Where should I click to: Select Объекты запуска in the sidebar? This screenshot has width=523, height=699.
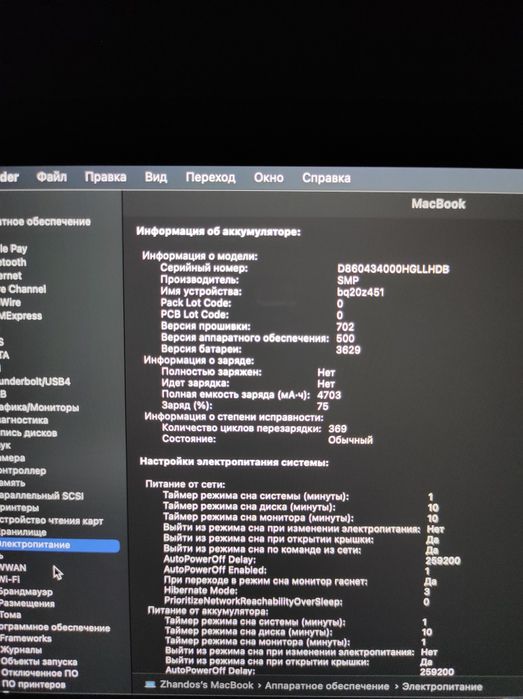(x=38, y=662)
